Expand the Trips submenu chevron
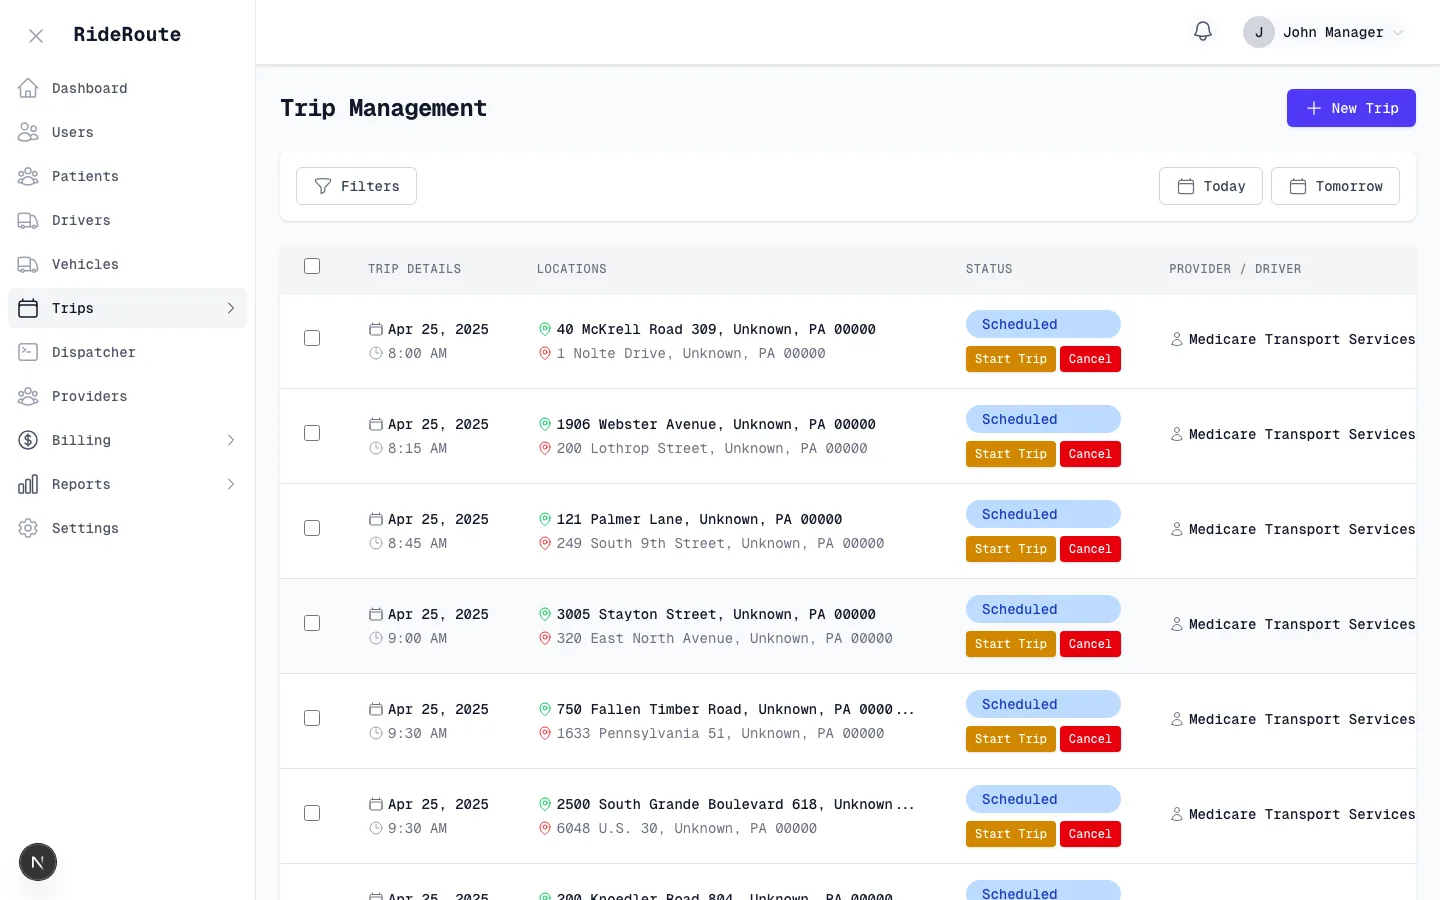The width and height of the screenshot is (1440, 900). pos(231,308)
